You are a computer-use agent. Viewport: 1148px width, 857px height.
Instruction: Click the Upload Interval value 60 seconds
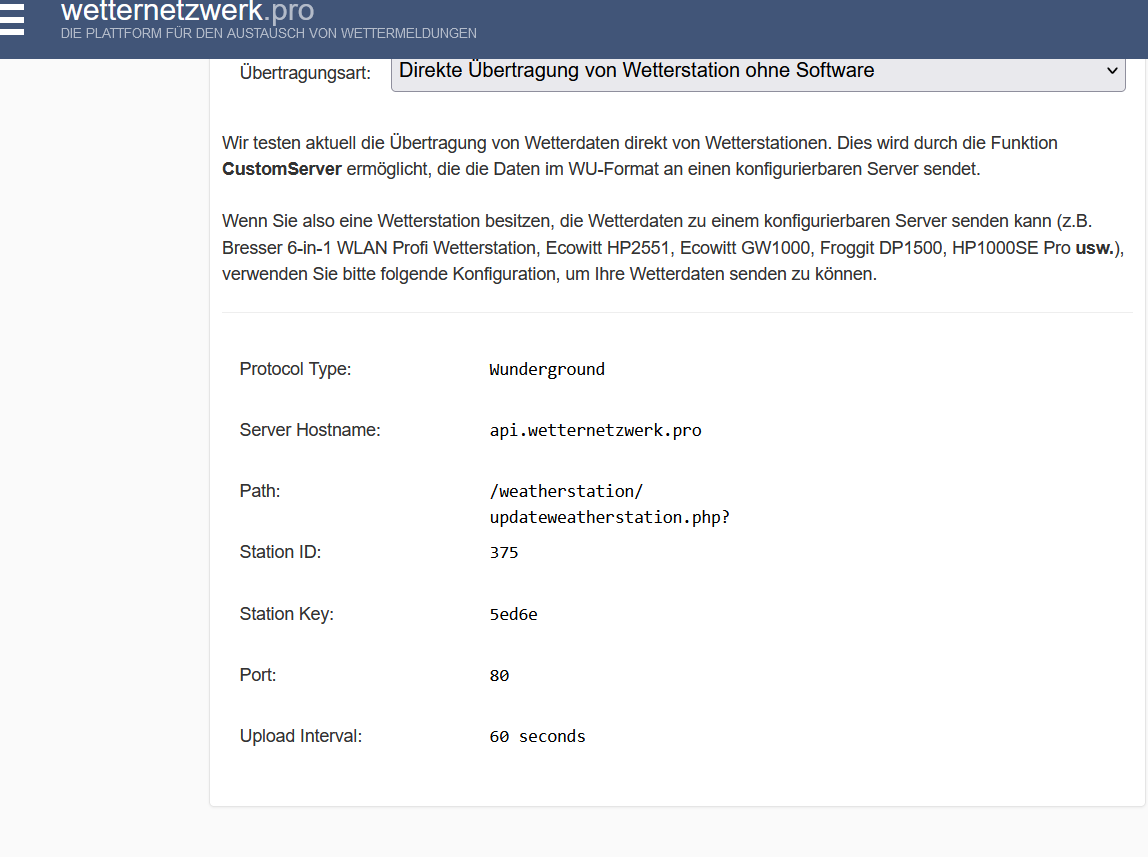pyautogui.click(x=537, y=736)
